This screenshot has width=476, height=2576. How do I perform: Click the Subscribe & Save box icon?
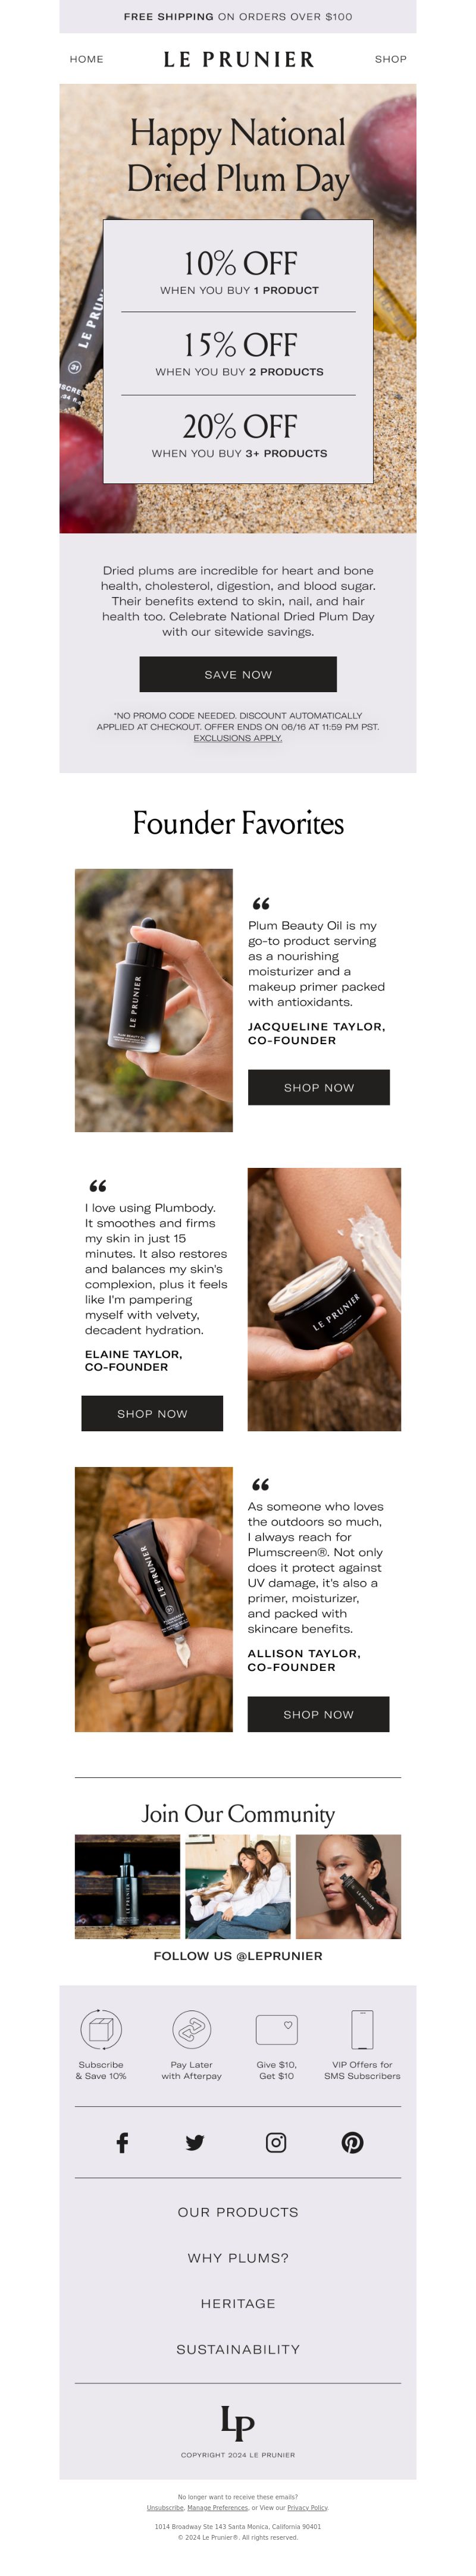[x=101, y=2030]
